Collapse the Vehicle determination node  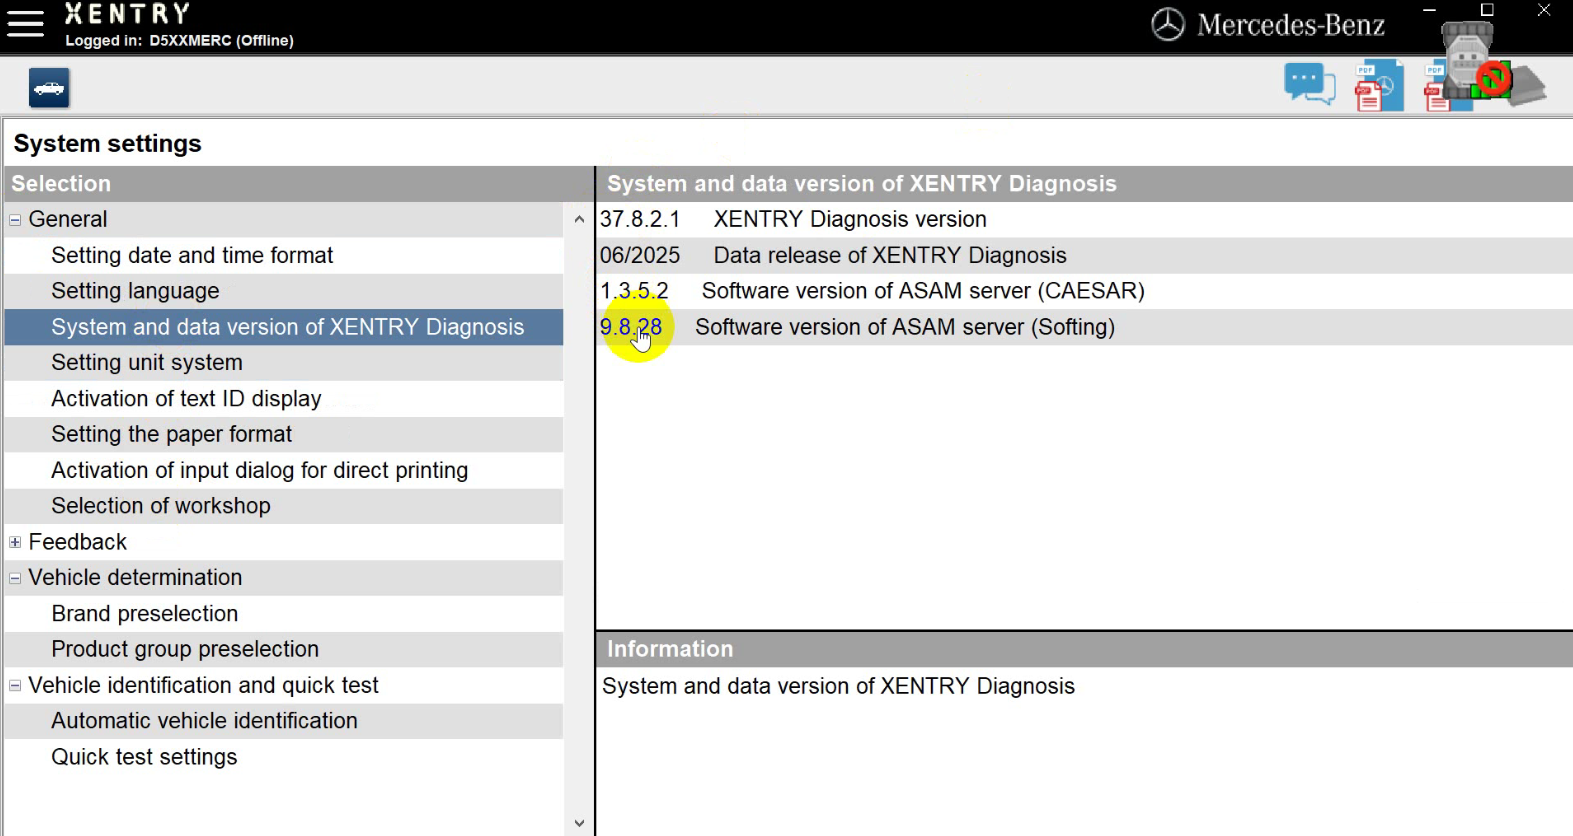point(15,578)
